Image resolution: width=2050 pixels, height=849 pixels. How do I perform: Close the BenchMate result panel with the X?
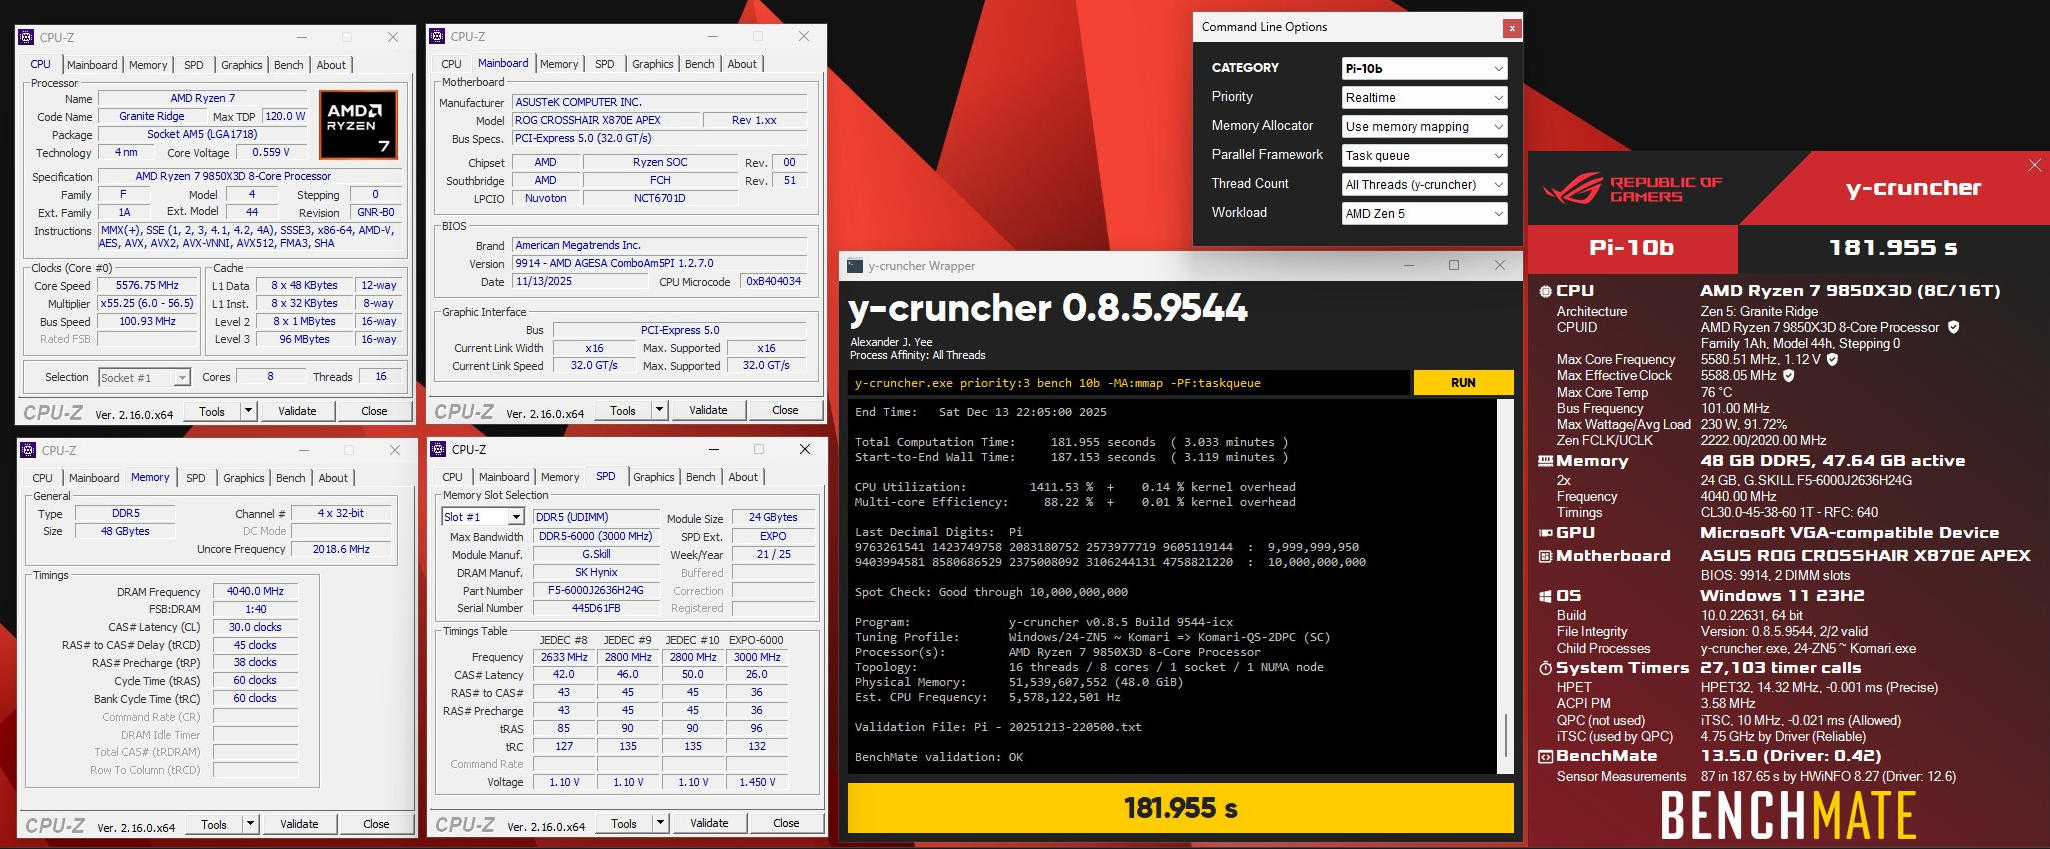[2034, 165]
